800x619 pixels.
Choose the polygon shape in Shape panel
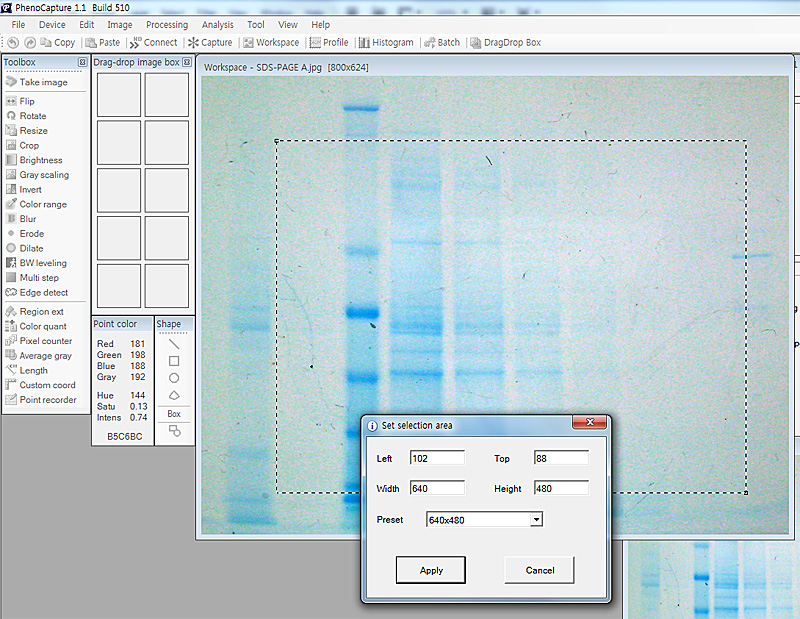point(174,395)
